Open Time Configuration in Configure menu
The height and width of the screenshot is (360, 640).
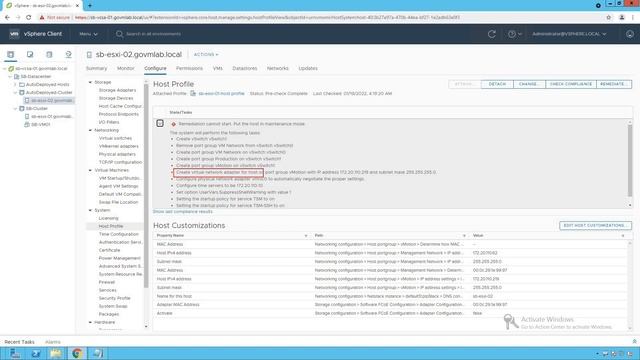coord(119,234)
